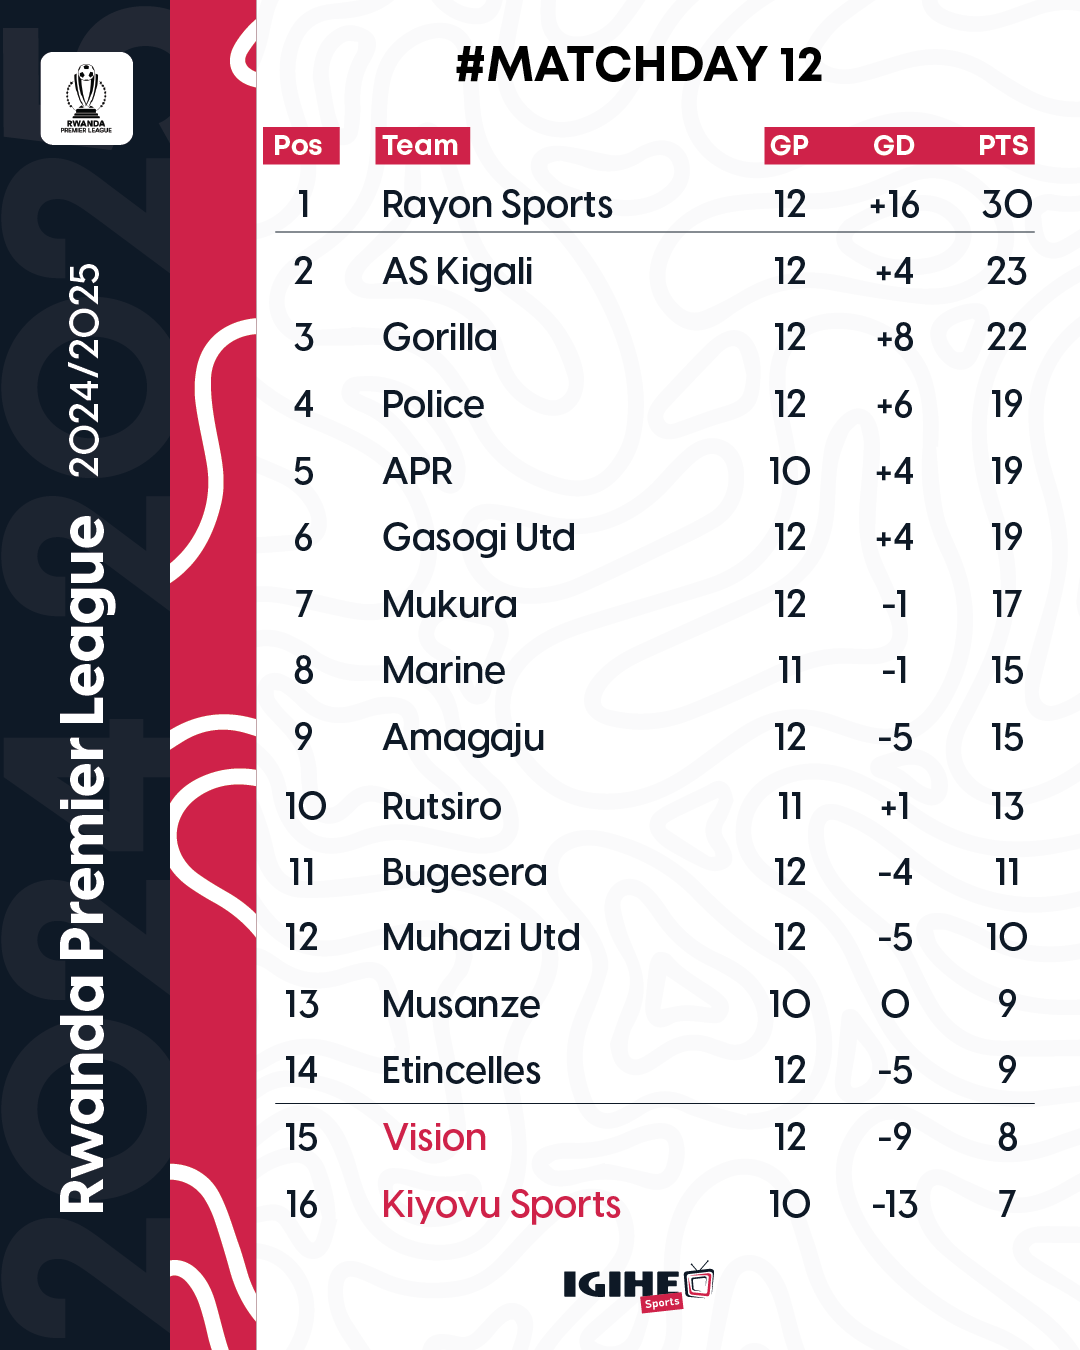The width and height of the screenshot is (1080, 1350).
Task: Click the Rwanda Premier League trophy logo
Action: point(87,99)
